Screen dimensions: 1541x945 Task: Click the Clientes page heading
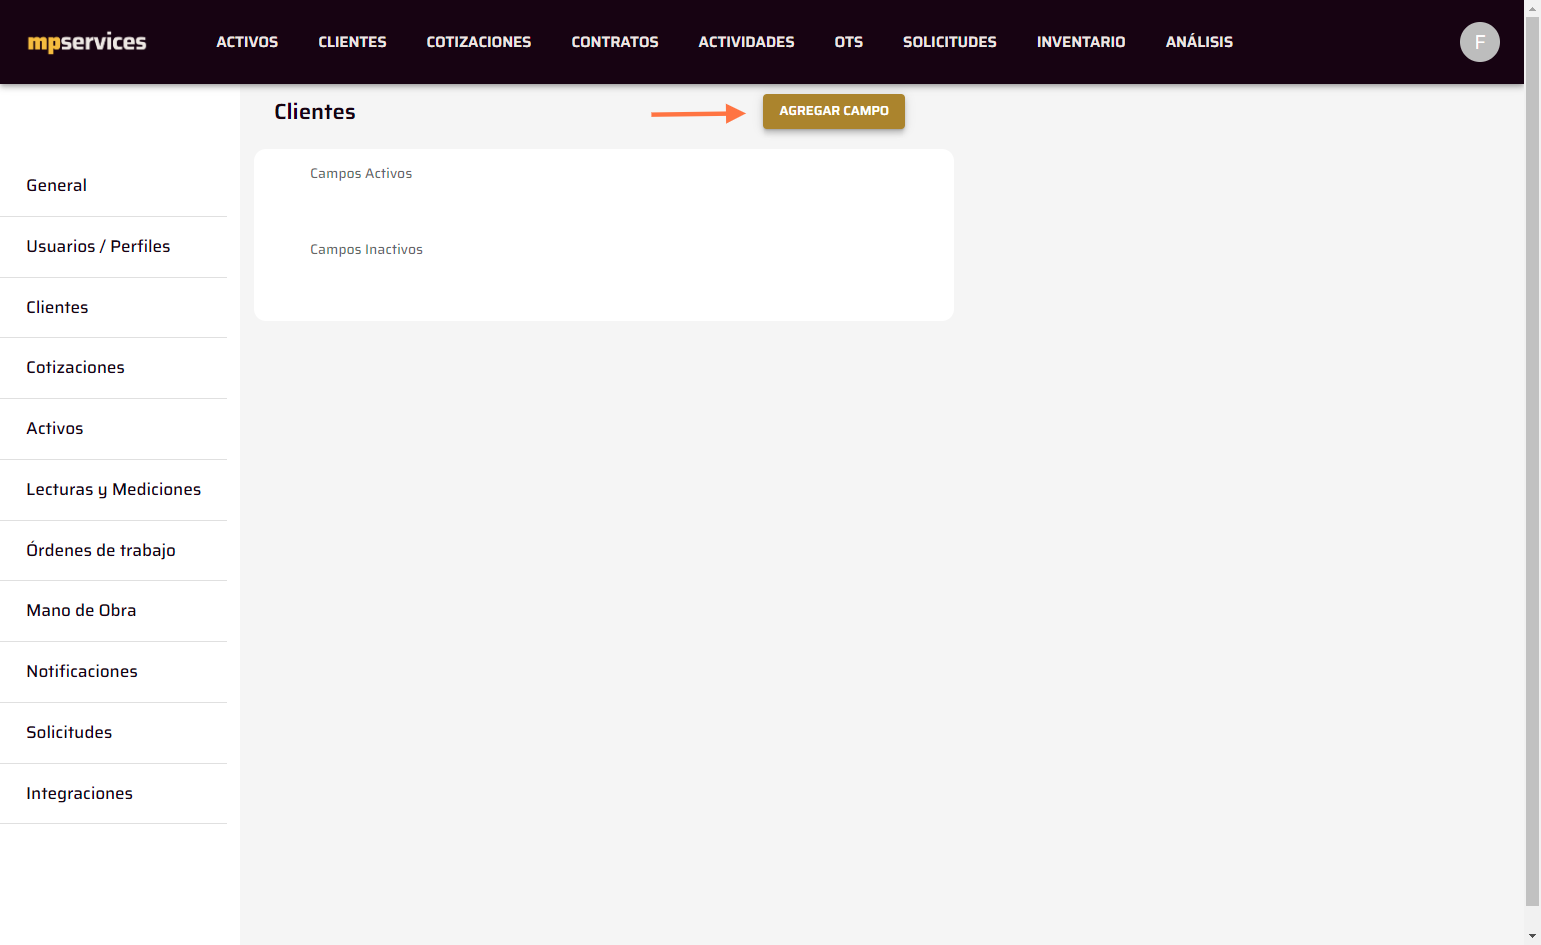315,112
